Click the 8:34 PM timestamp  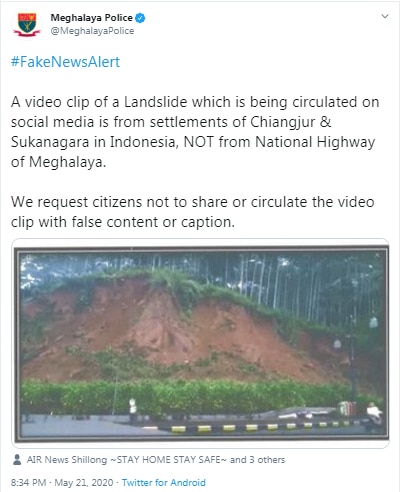point(28,482)
